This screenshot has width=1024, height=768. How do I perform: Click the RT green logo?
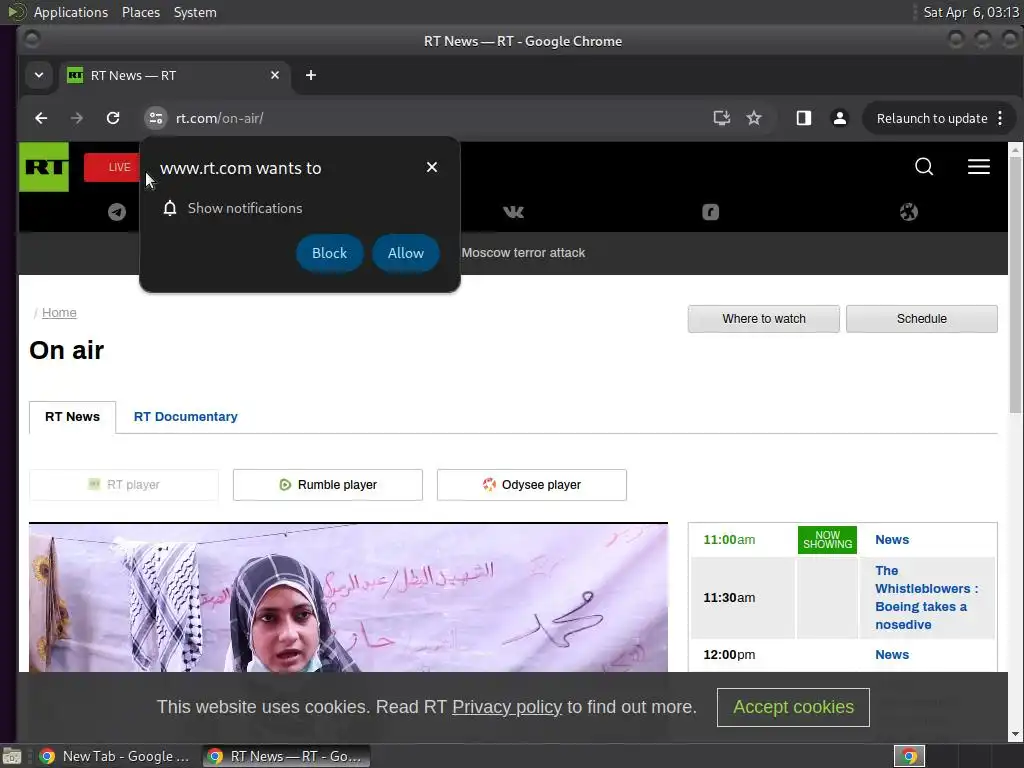44,167
